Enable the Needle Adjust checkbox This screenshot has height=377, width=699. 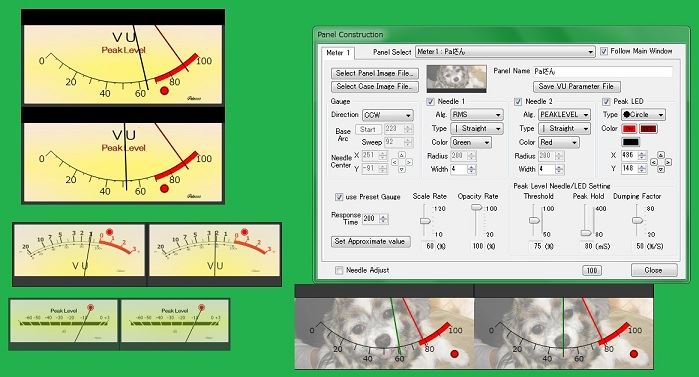pyautogui.click(x=339, y=270)
